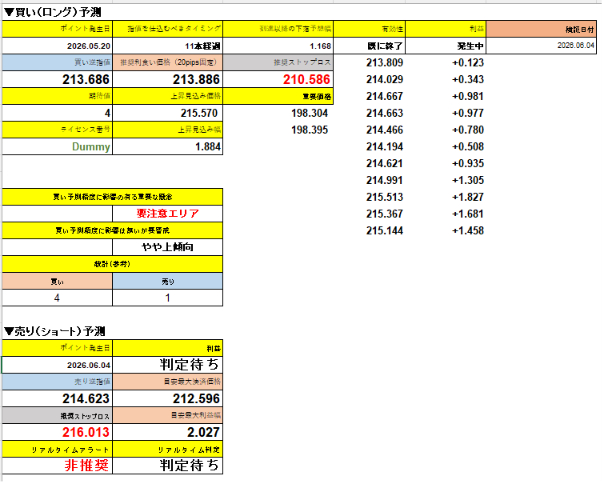Select the important price 198.304
The image size is (602, 482).
click(309, 113)
